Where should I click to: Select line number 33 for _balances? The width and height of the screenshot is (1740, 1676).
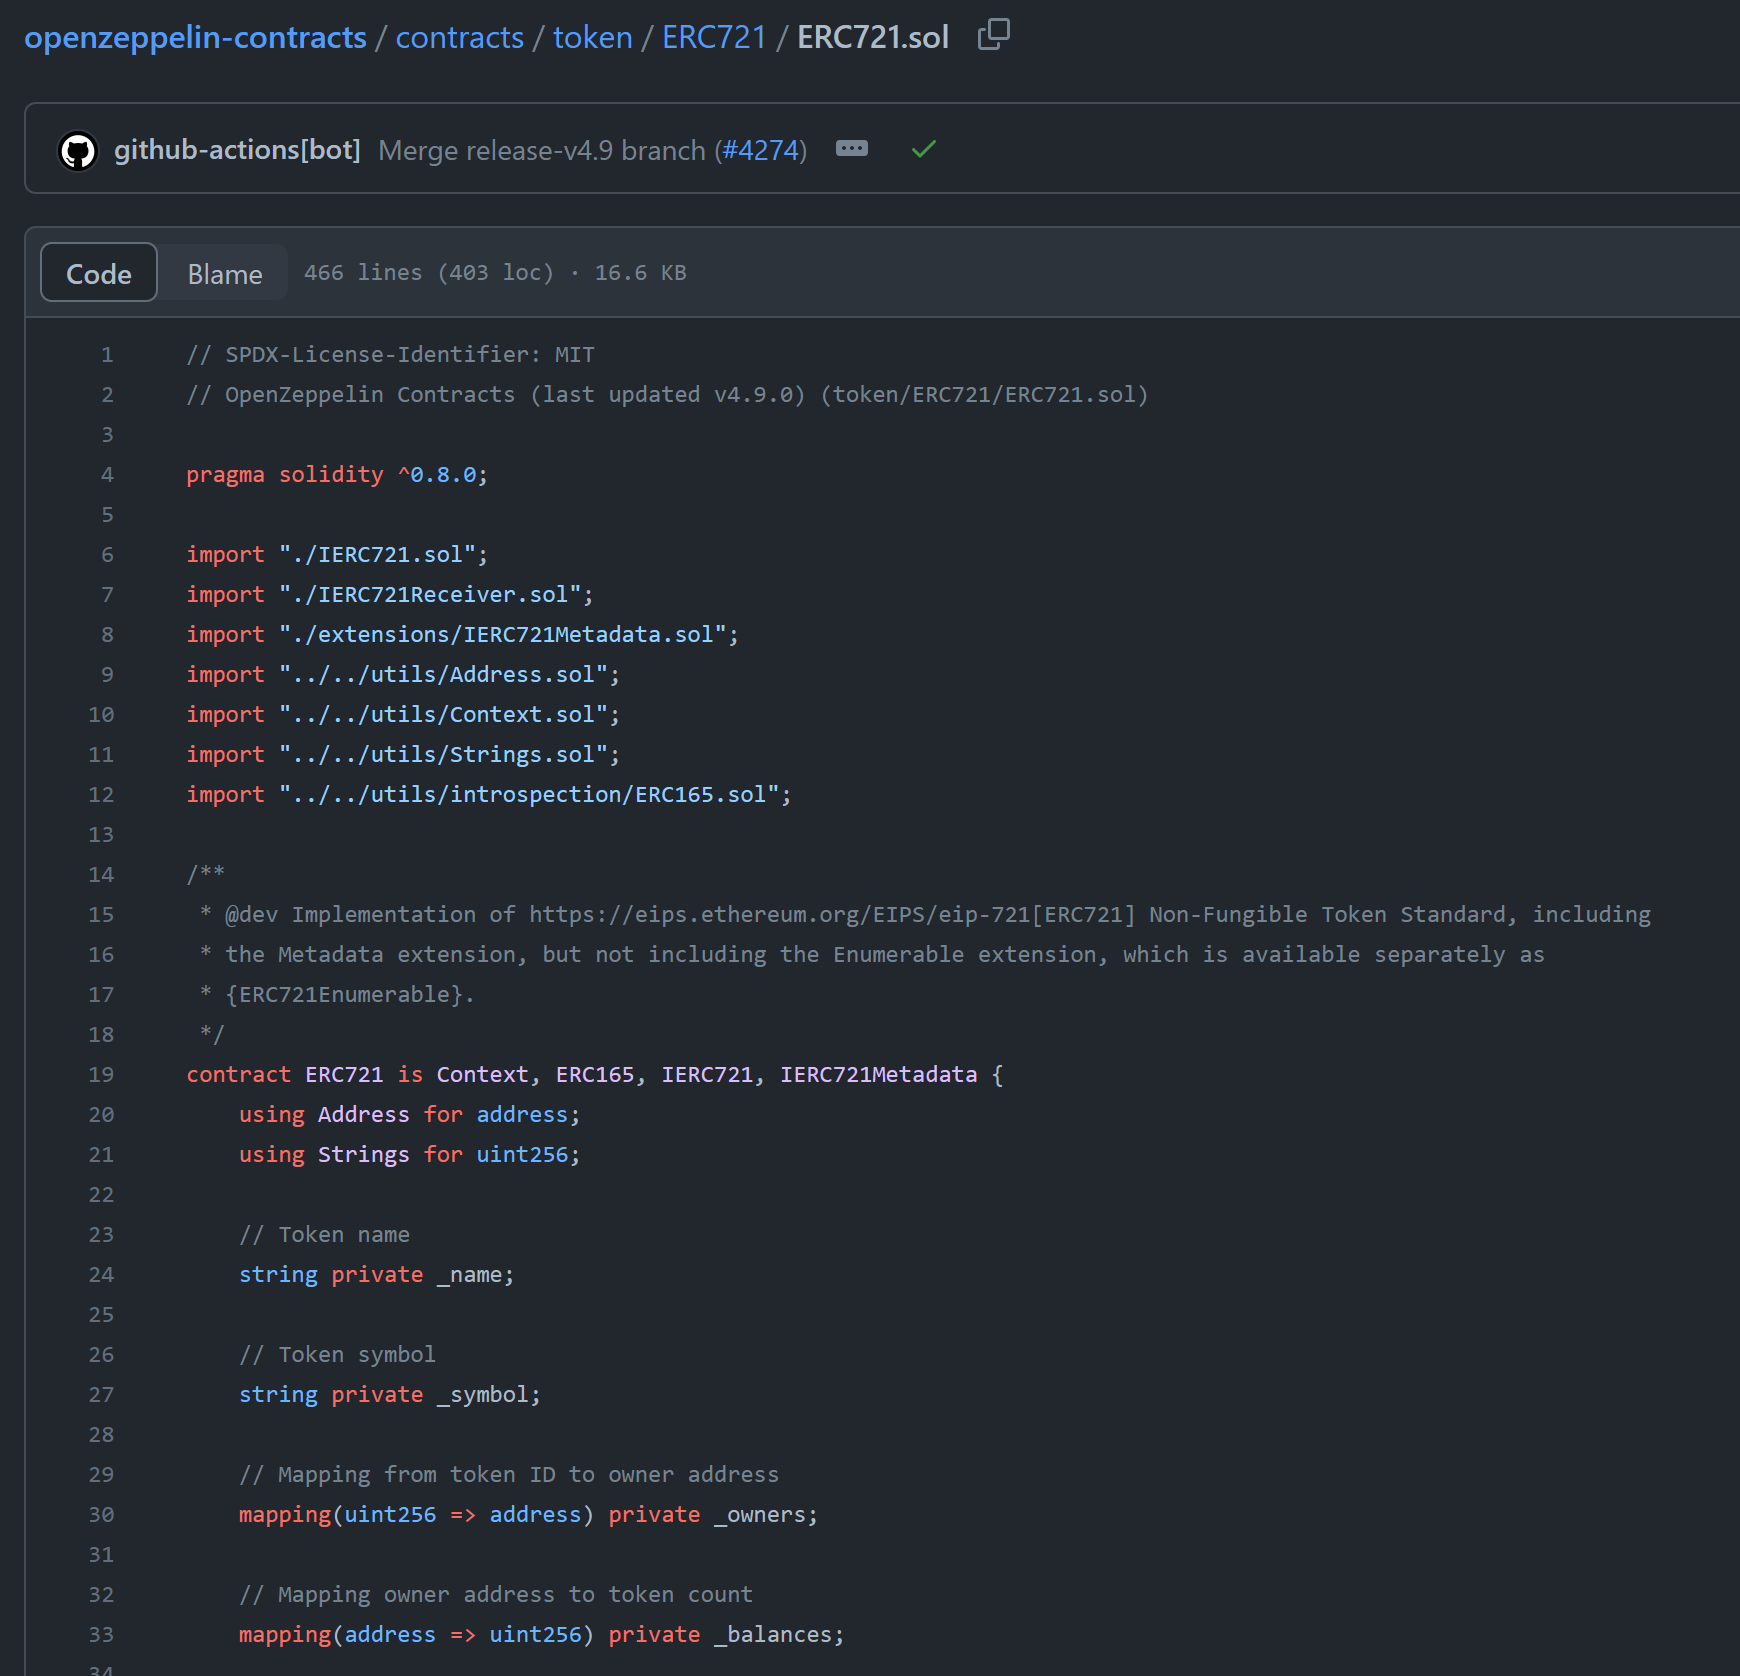tap(101, 1634)
